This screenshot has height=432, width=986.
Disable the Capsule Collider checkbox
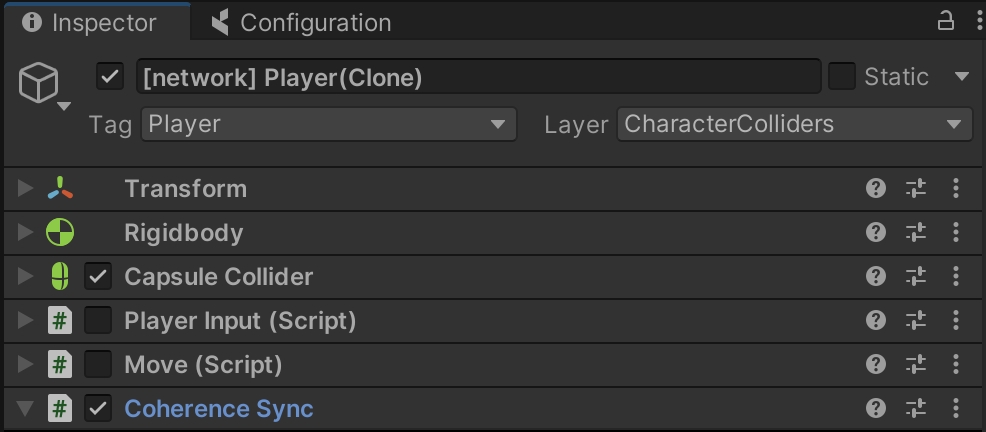pyautogui.click(x=98, y=277)
